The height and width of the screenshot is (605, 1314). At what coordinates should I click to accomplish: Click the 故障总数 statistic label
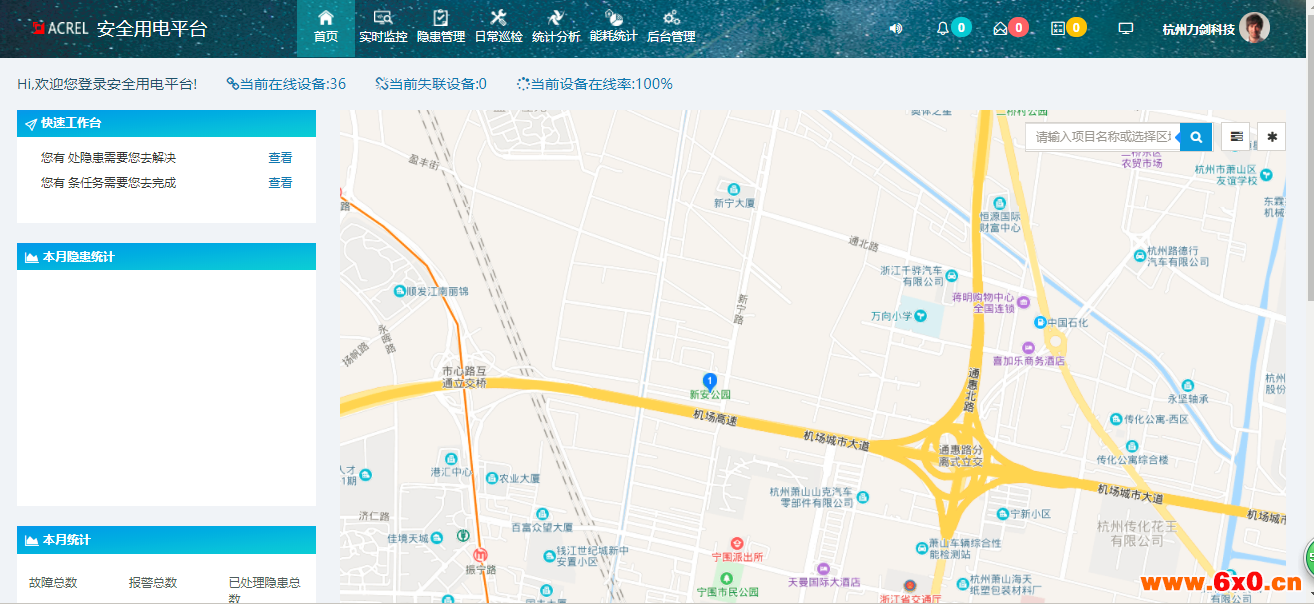click(53, 582)
